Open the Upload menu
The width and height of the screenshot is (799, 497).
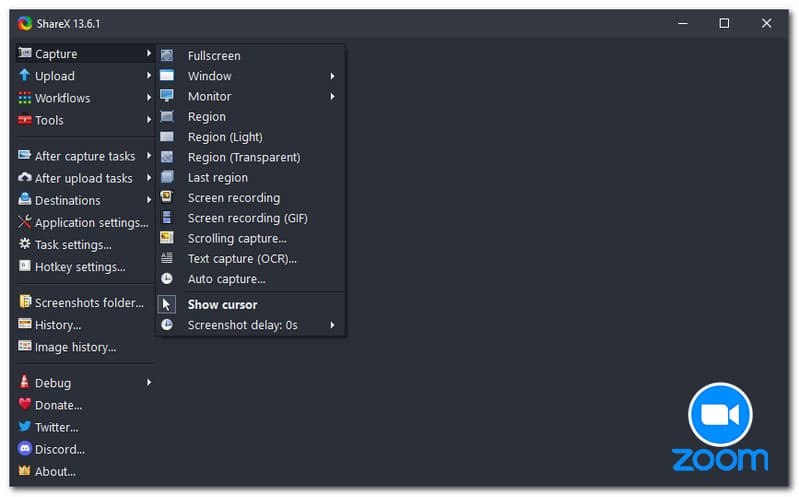click(55, 76)
